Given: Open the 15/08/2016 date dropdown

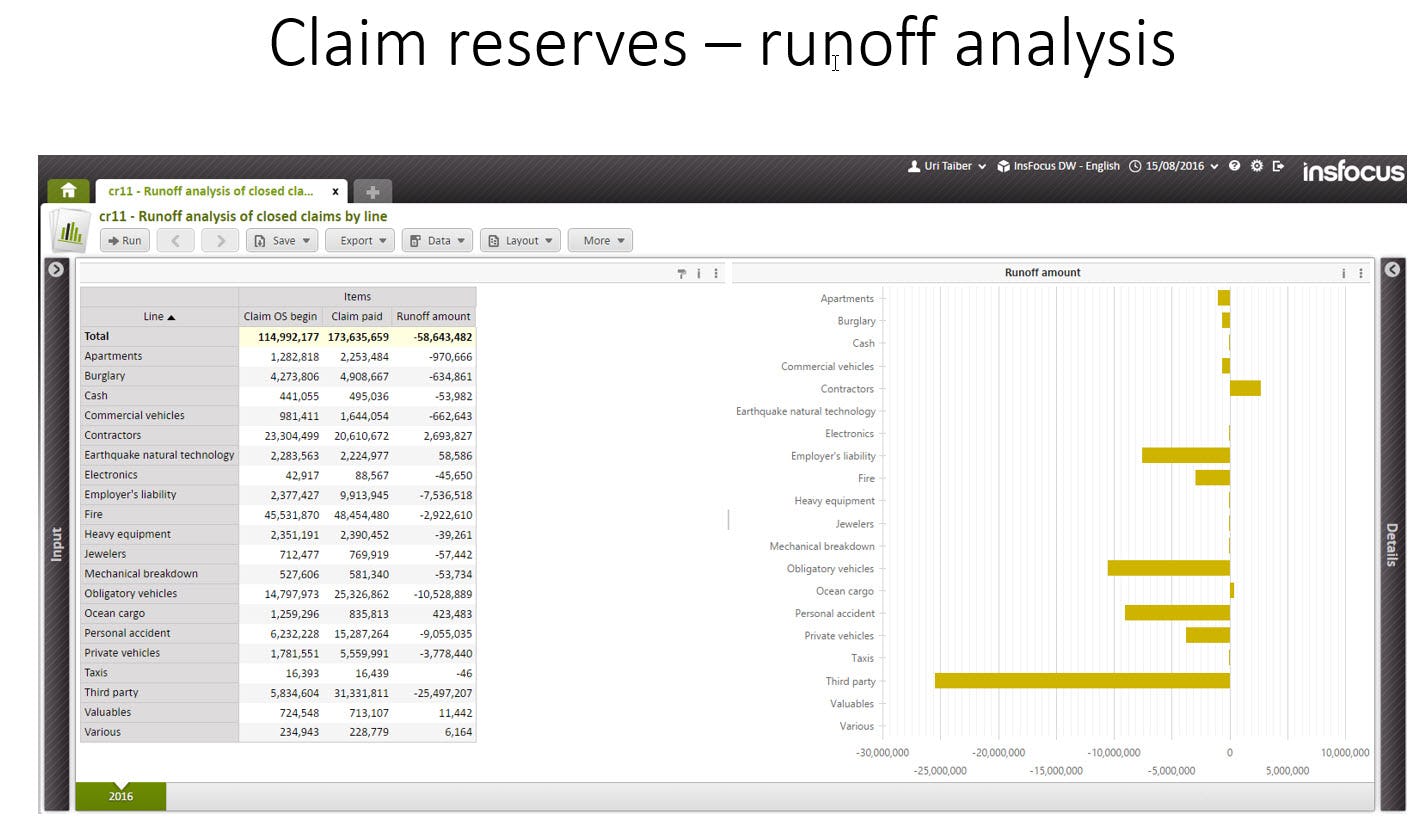Looking at the screenshot, I should pyautogui.click(x=1174, y=166).
